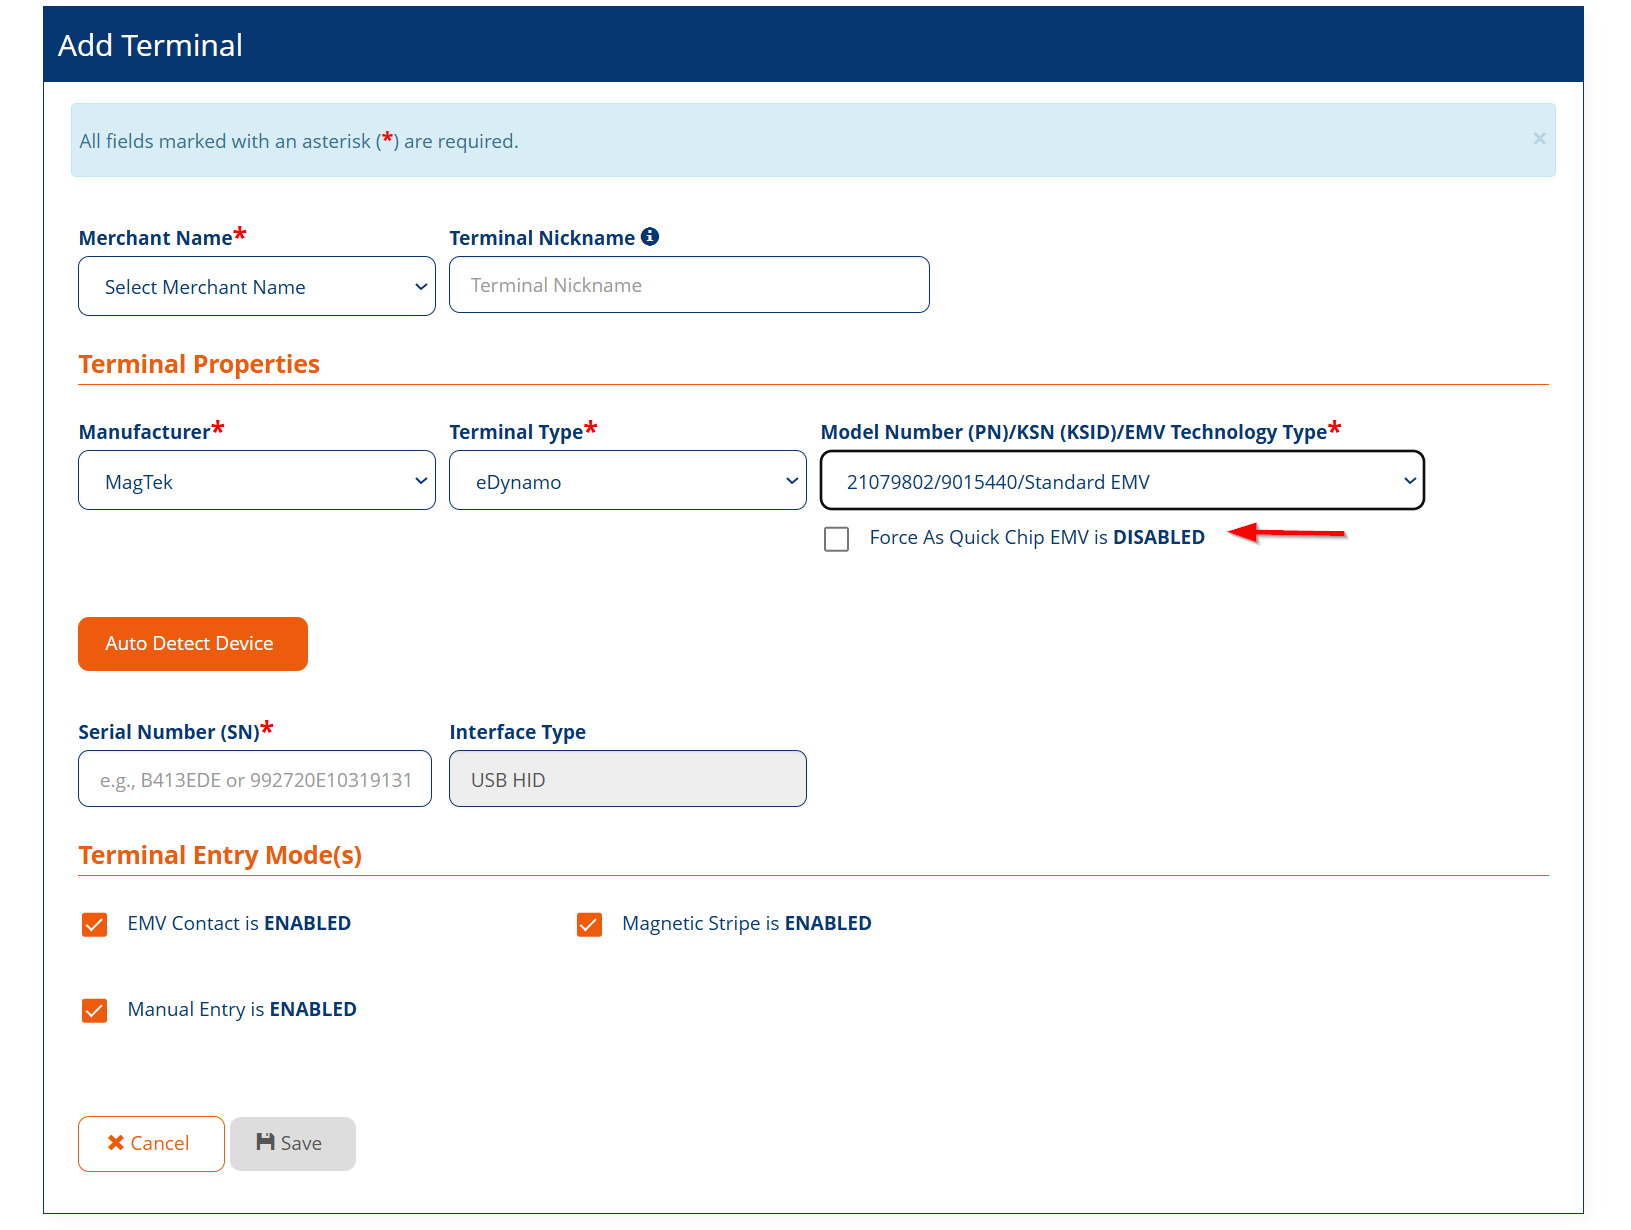The height and width of the screenshot is (1230, 1631).
Task: Click the EMV Contact is ENABLED label
Action: tap(239, 923)
